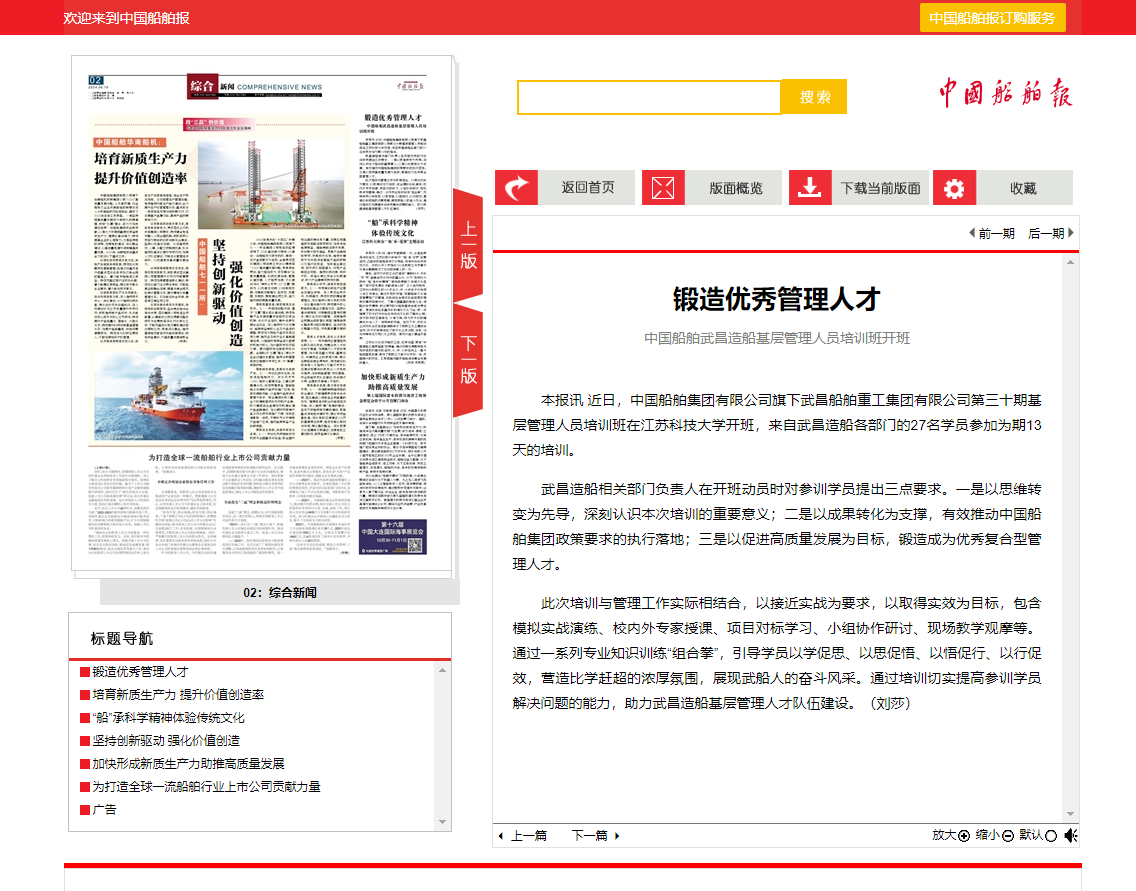Go to previous issue (前一期)

pos(992,233)
